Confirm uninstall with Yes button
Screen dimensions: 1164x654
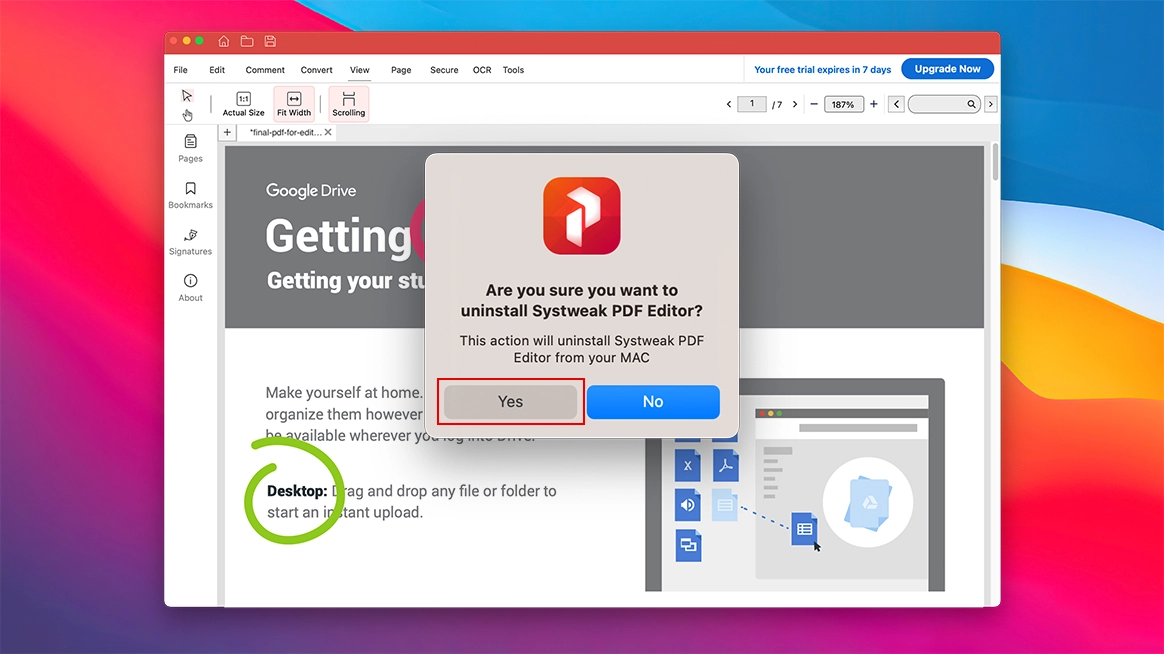(511, 402)
